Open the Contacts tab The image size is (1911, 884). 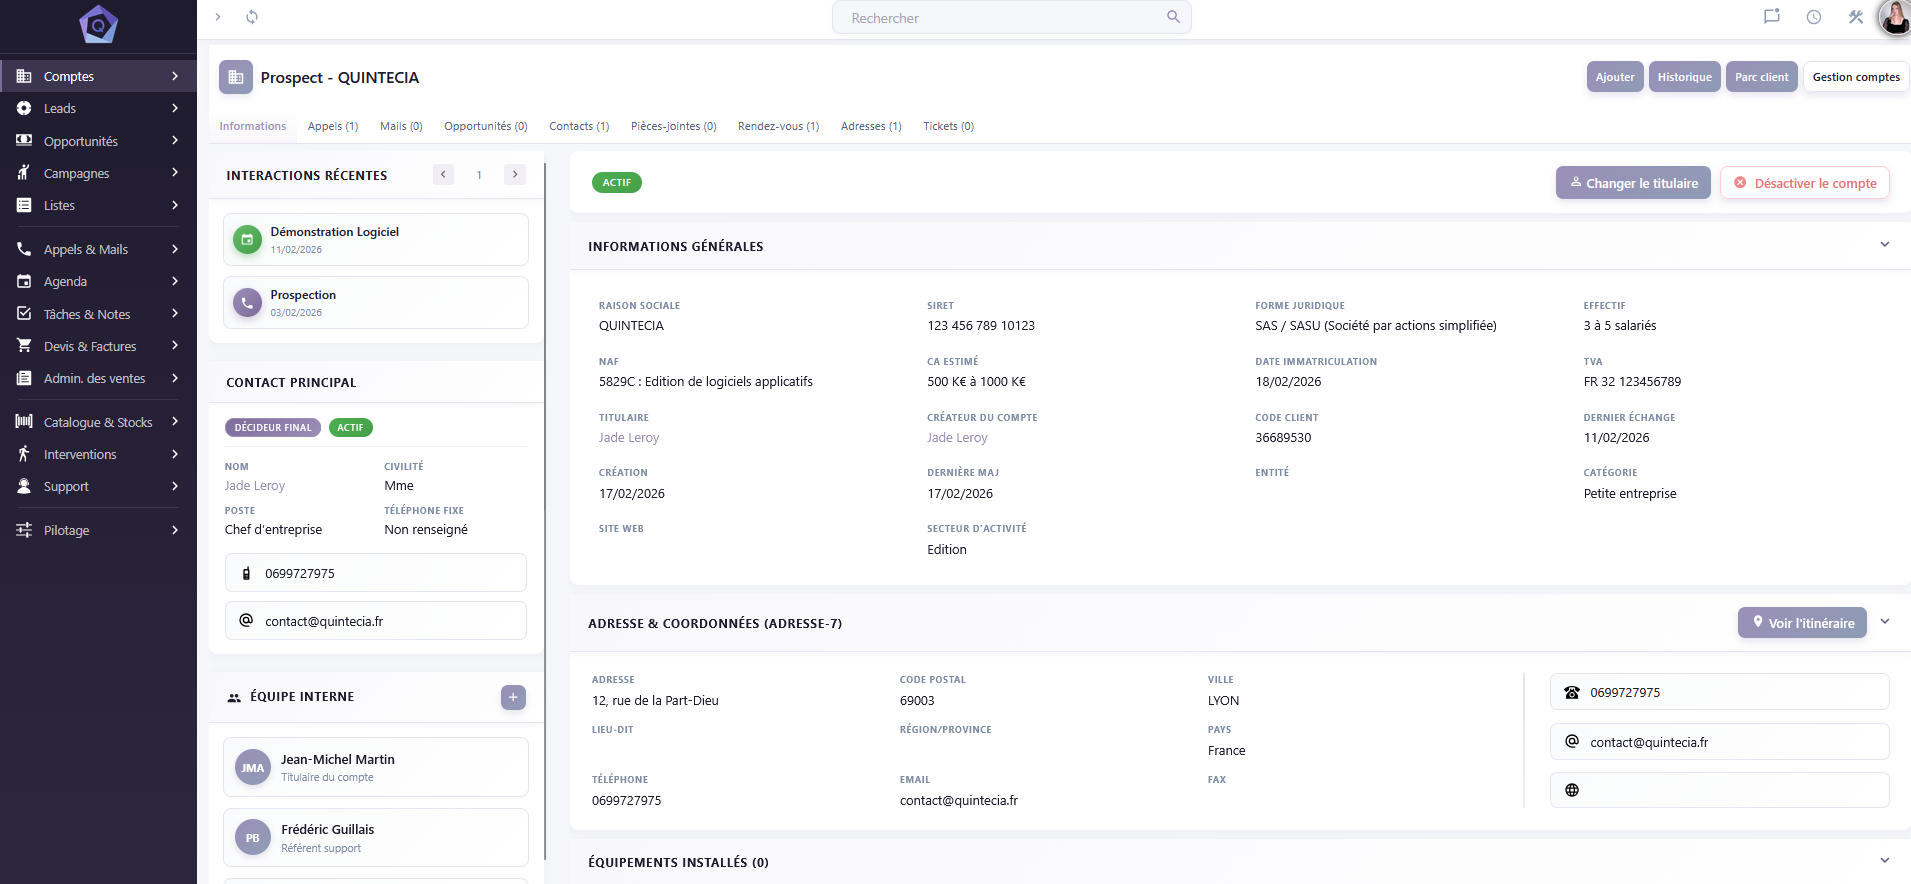(x=579, y=126)
